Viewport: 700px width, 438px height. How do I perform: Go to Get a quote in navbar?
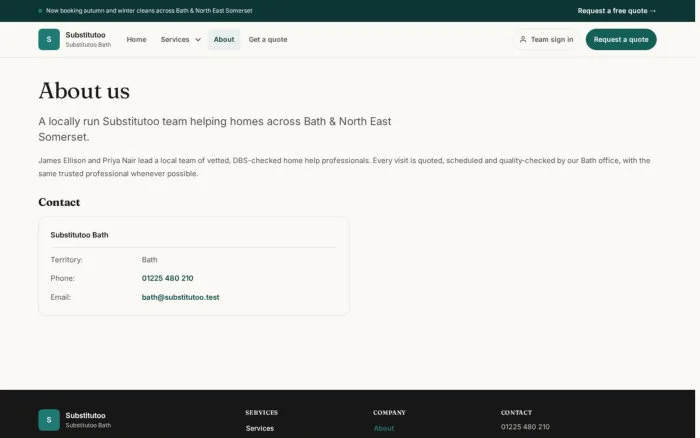[x=268, y=39]
